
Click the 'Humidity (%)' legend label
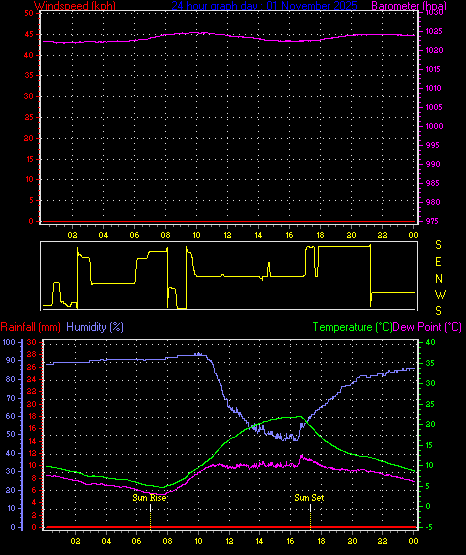[x=95, y=327]
